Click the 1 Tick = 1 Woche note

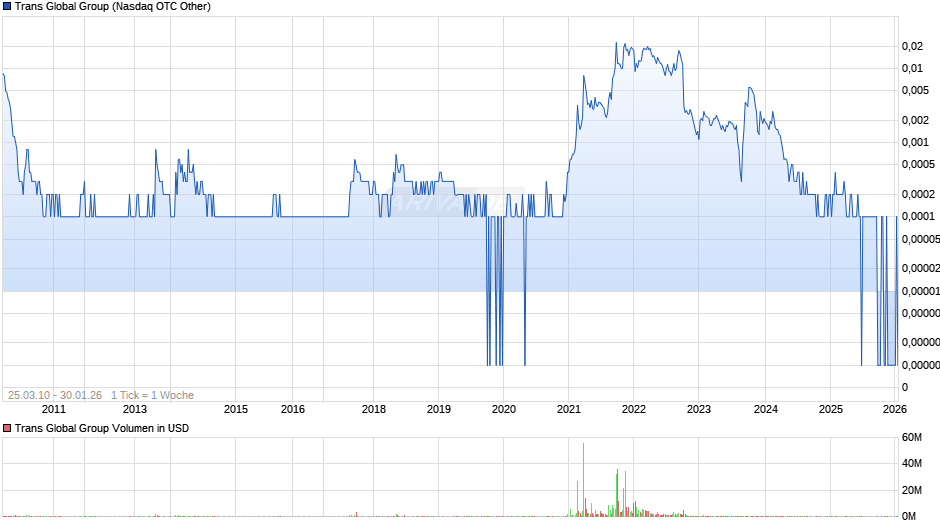(152, 395)
